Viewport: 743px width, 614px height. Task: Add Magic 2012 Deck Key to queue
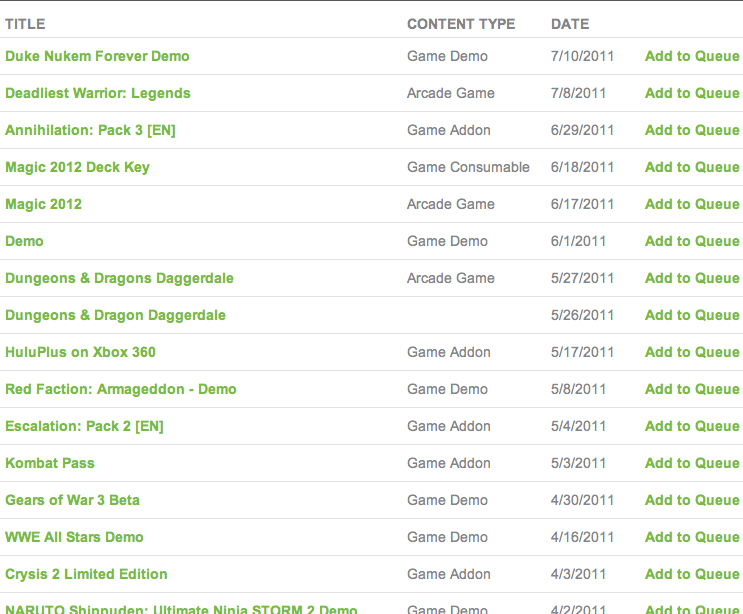pos(692,167)
